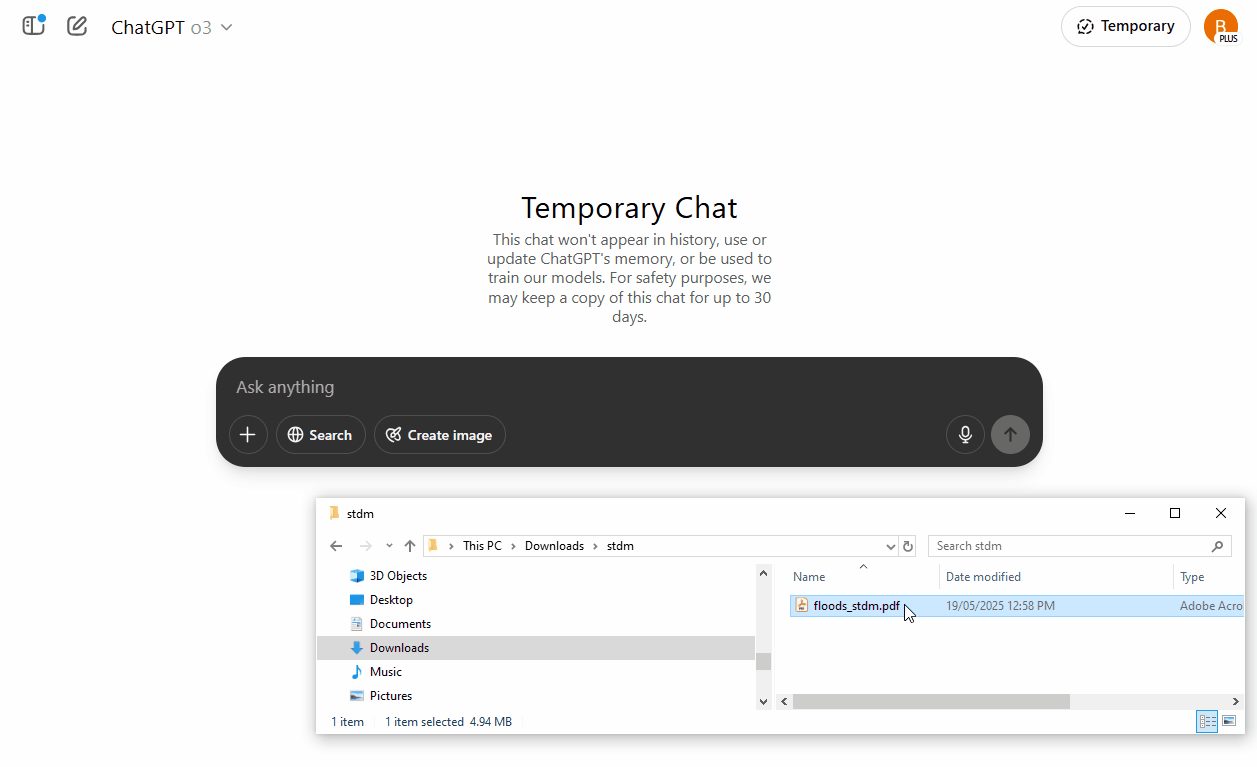Expand the address bar history dropdown
Viewport: 1257px width, 767px height.
coord(891,546)
